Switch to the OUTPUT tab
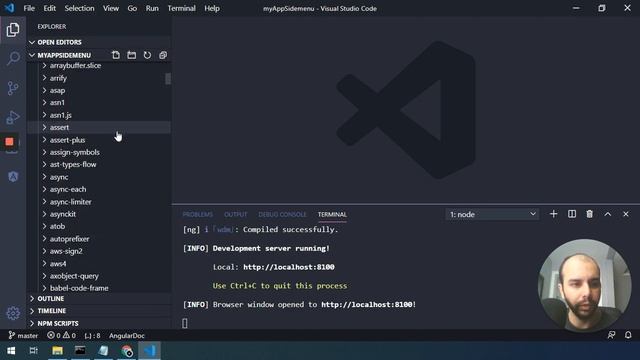The image size is (640, 360). click(x=236, y=214)
